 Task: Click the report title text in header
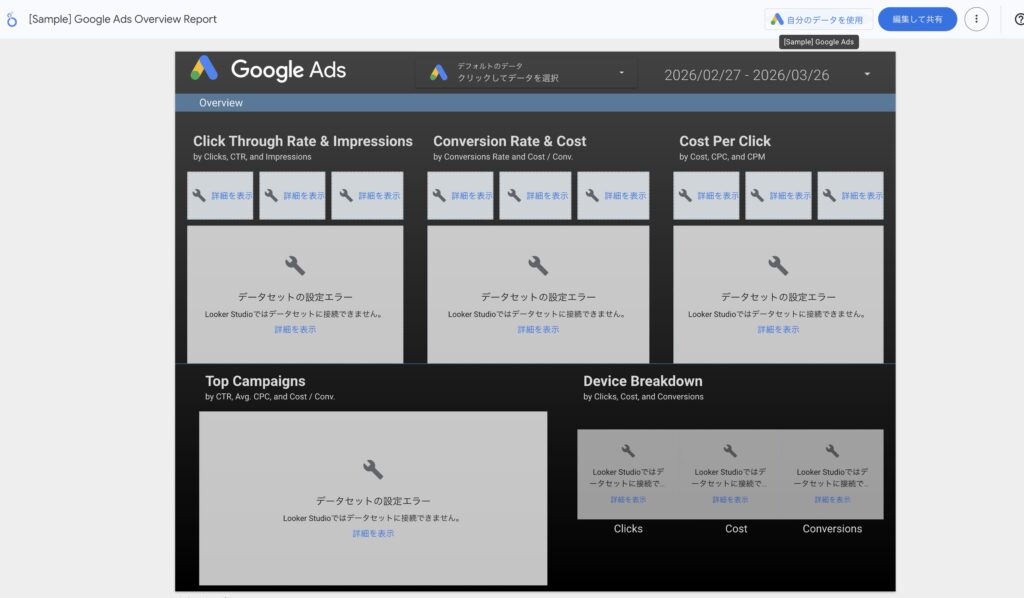tap(123, 19)
